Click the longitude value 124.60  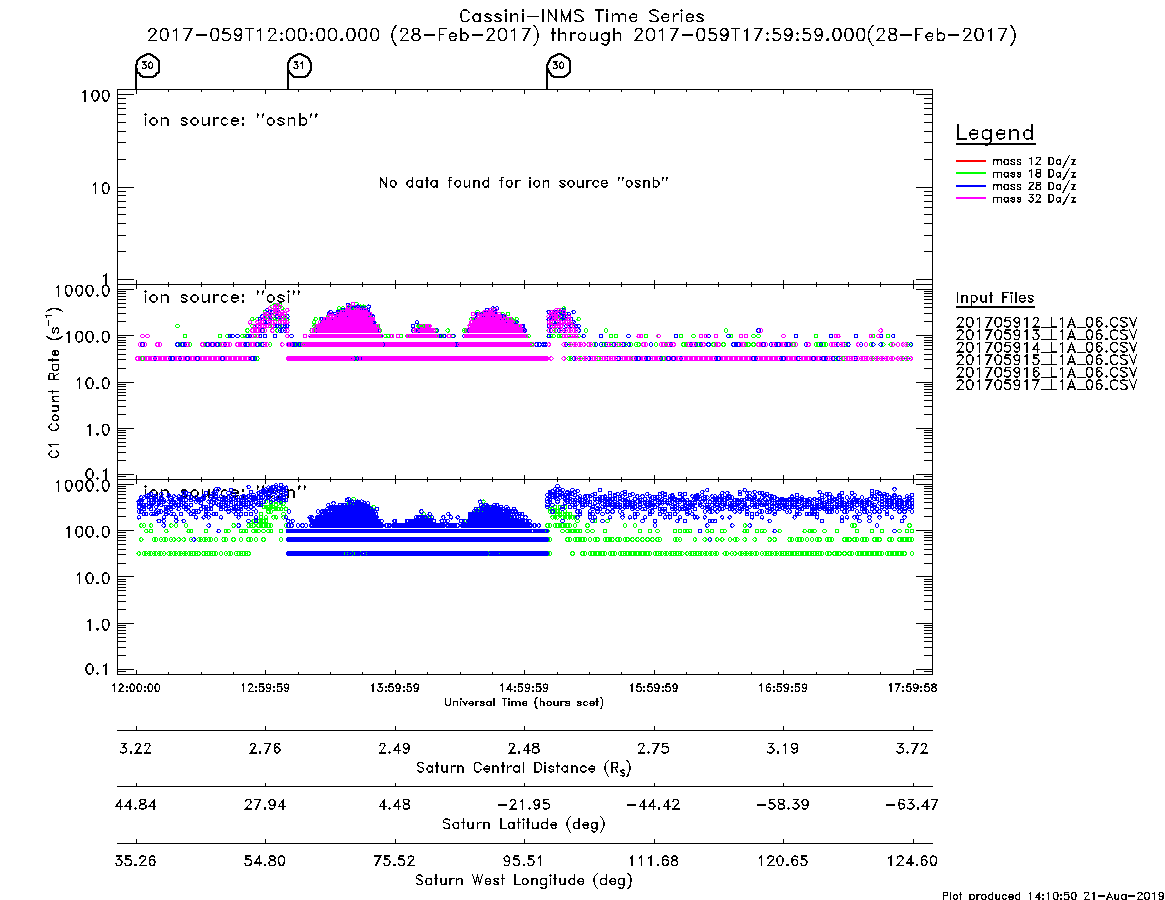coord(912,861)
